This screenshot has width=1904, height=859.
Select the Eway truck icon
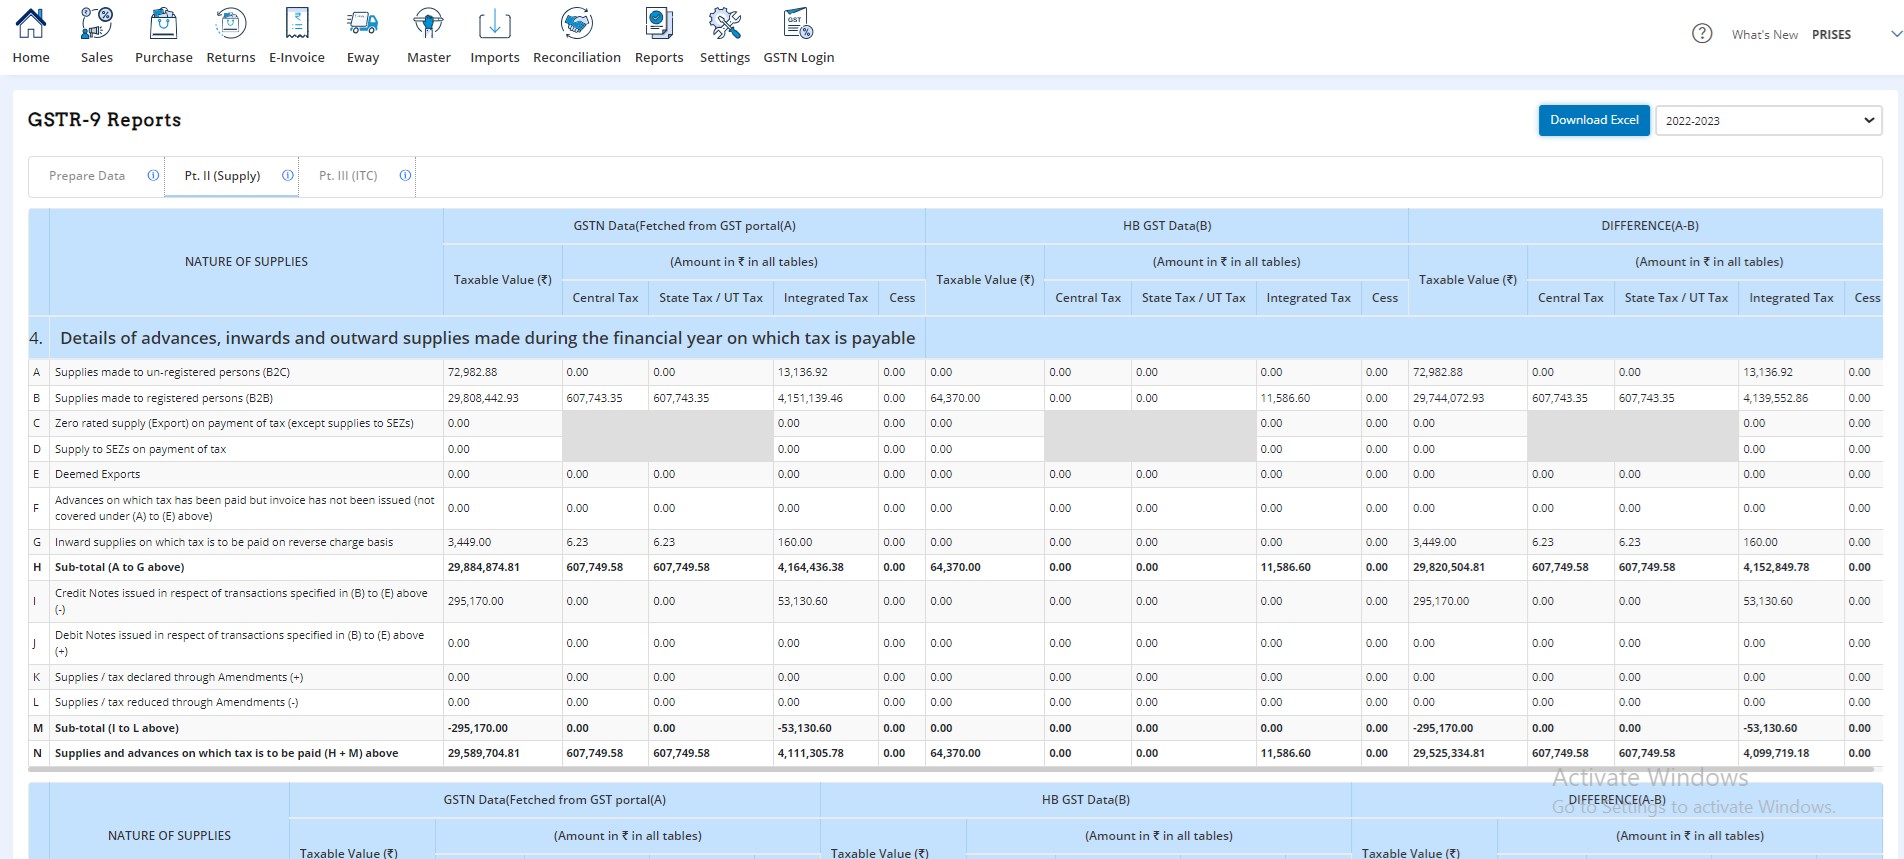(363, 24)
